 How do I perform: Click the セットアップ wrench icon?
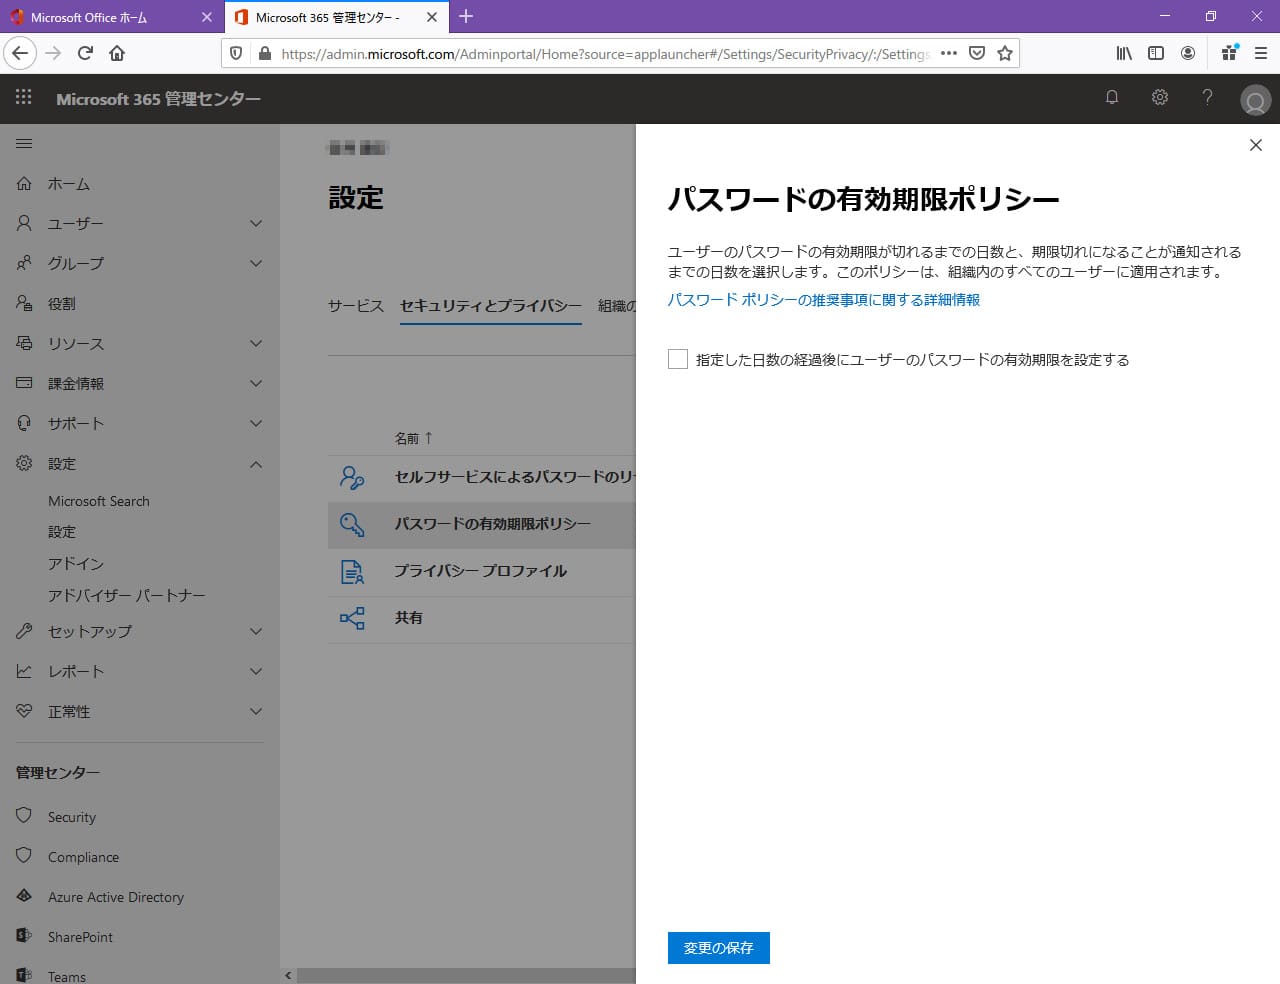click(24, 631)
